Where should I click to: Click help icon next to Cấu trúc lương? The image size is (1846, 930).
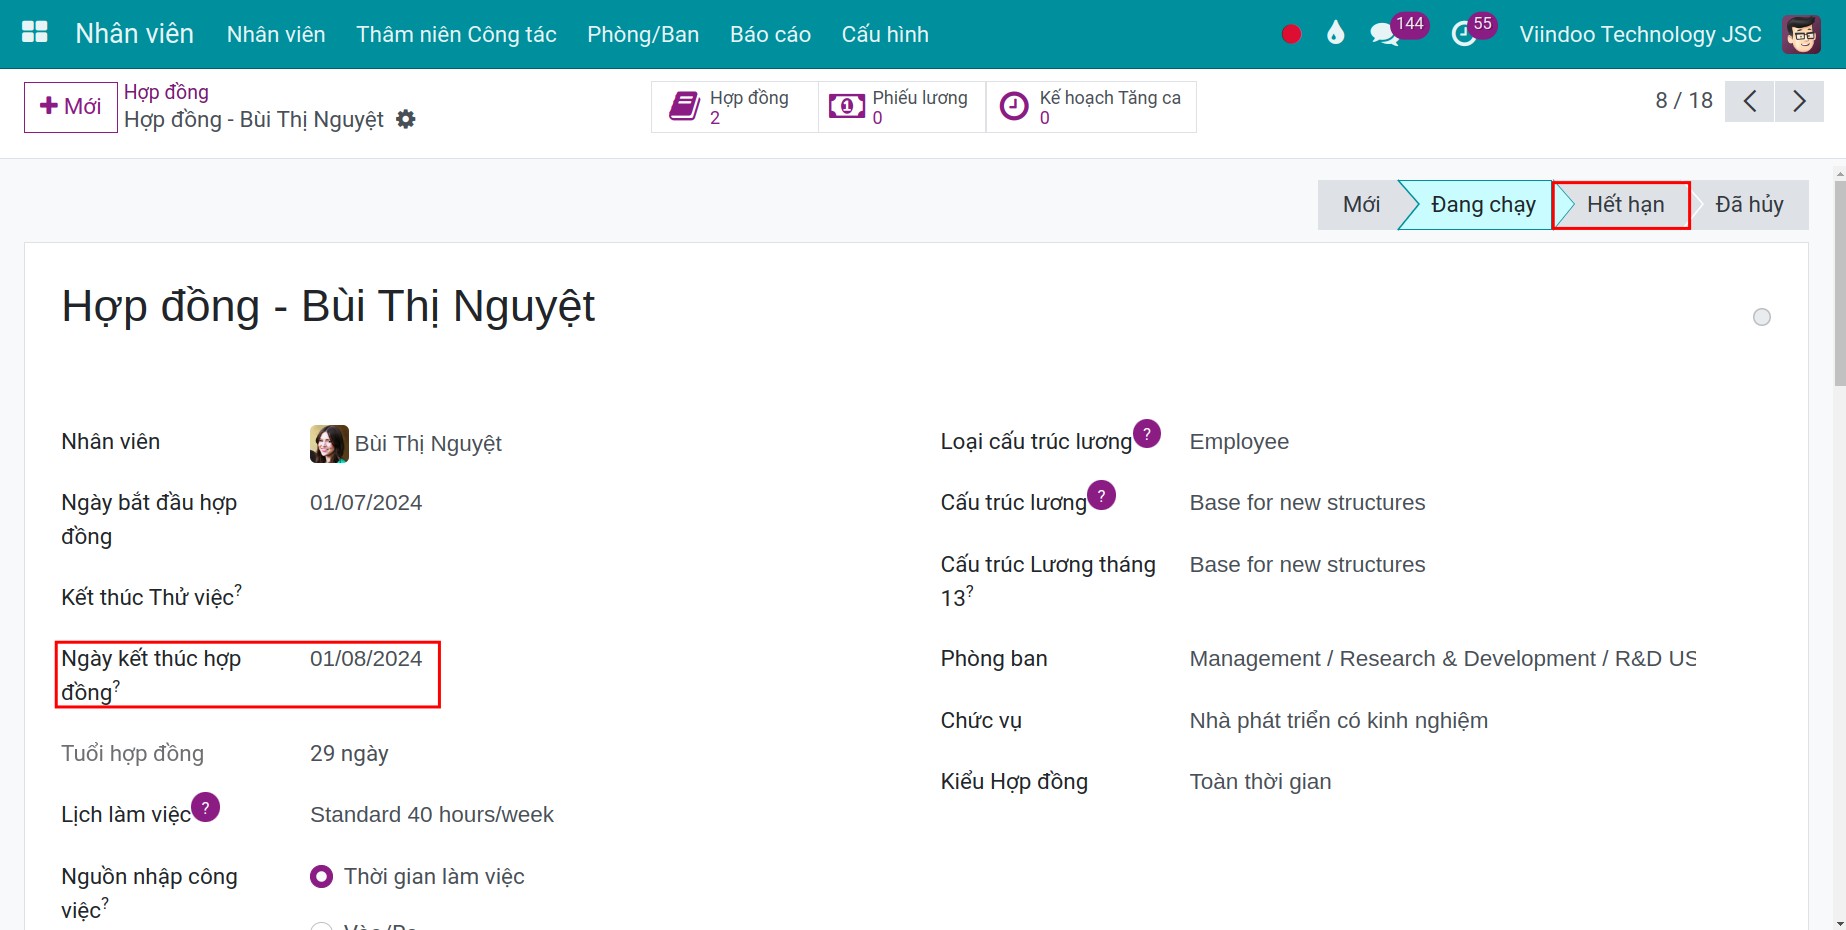pyautogui.click(x=1101, y=495)
